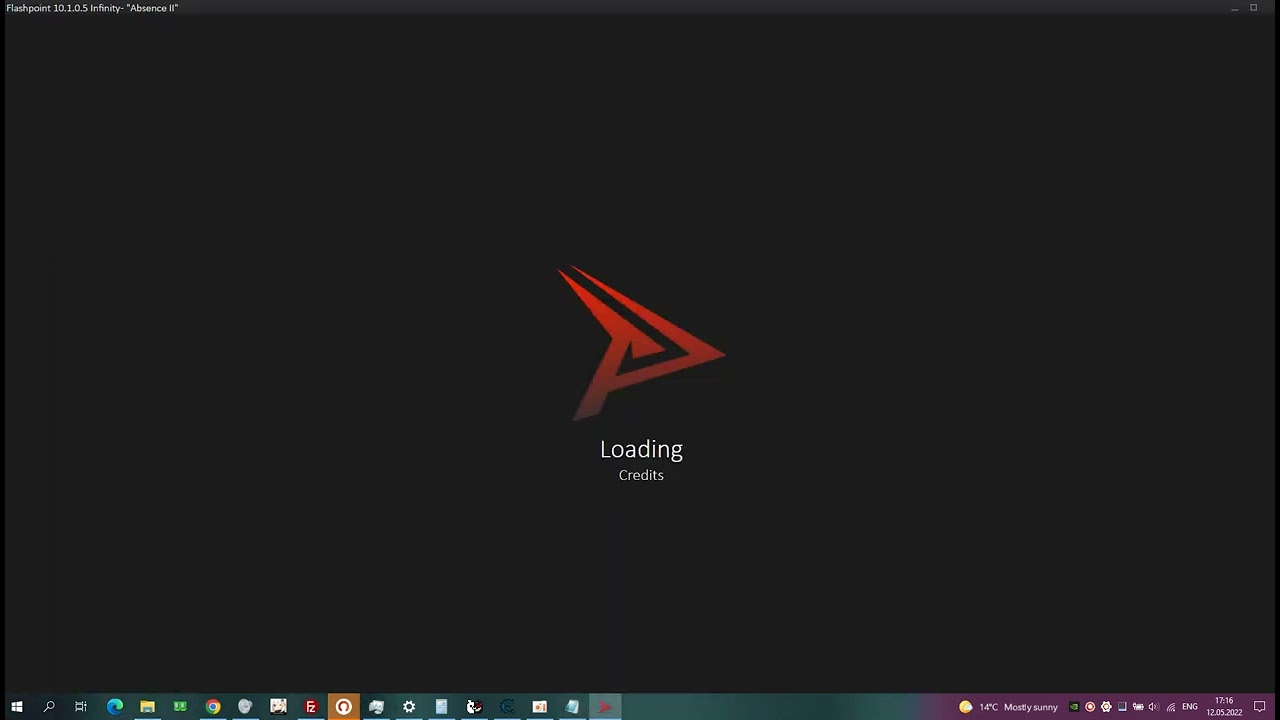Open clock showing 17:16 12.05.2022

pos(1224,707)
